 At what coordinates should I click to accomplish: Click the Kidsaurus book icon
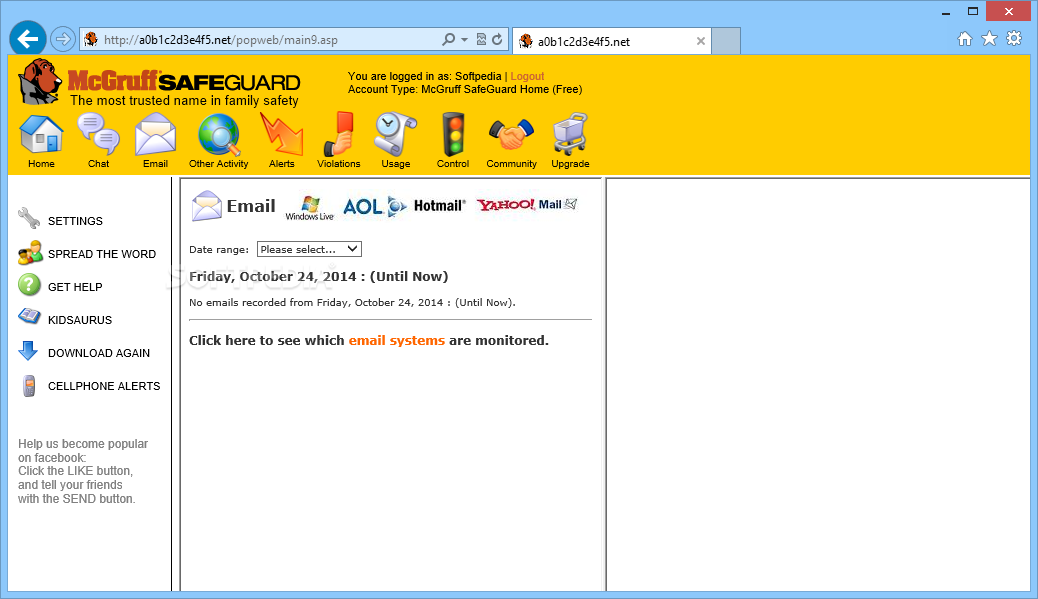[x=29, y=317]
